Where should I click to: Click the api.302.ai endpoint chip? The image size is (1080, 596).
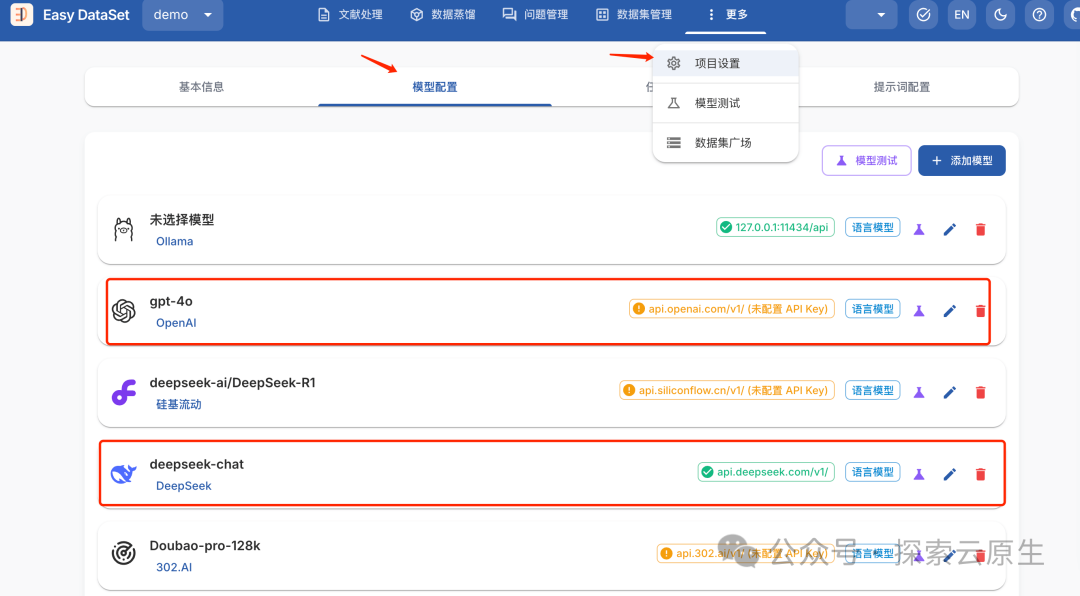pos(745,553)
